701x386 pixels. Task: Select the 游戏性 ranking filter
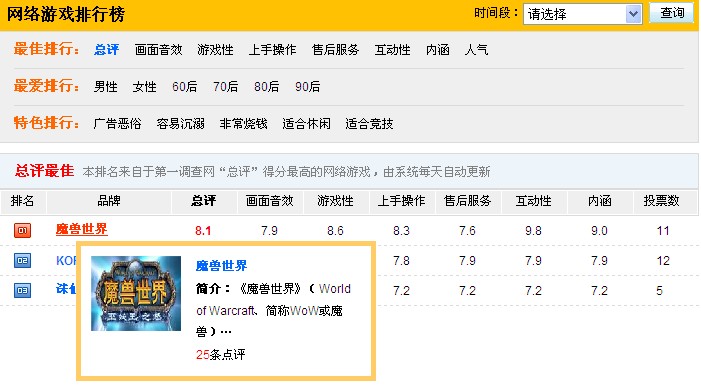[215, 49]
